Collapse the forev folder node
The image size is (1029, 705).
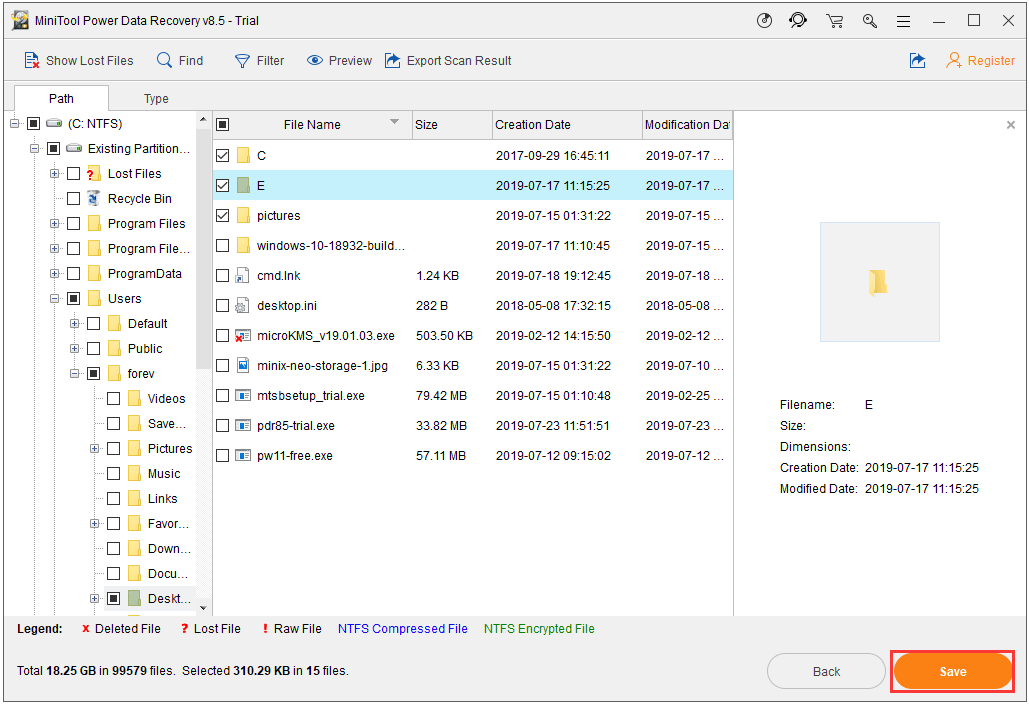74,374
